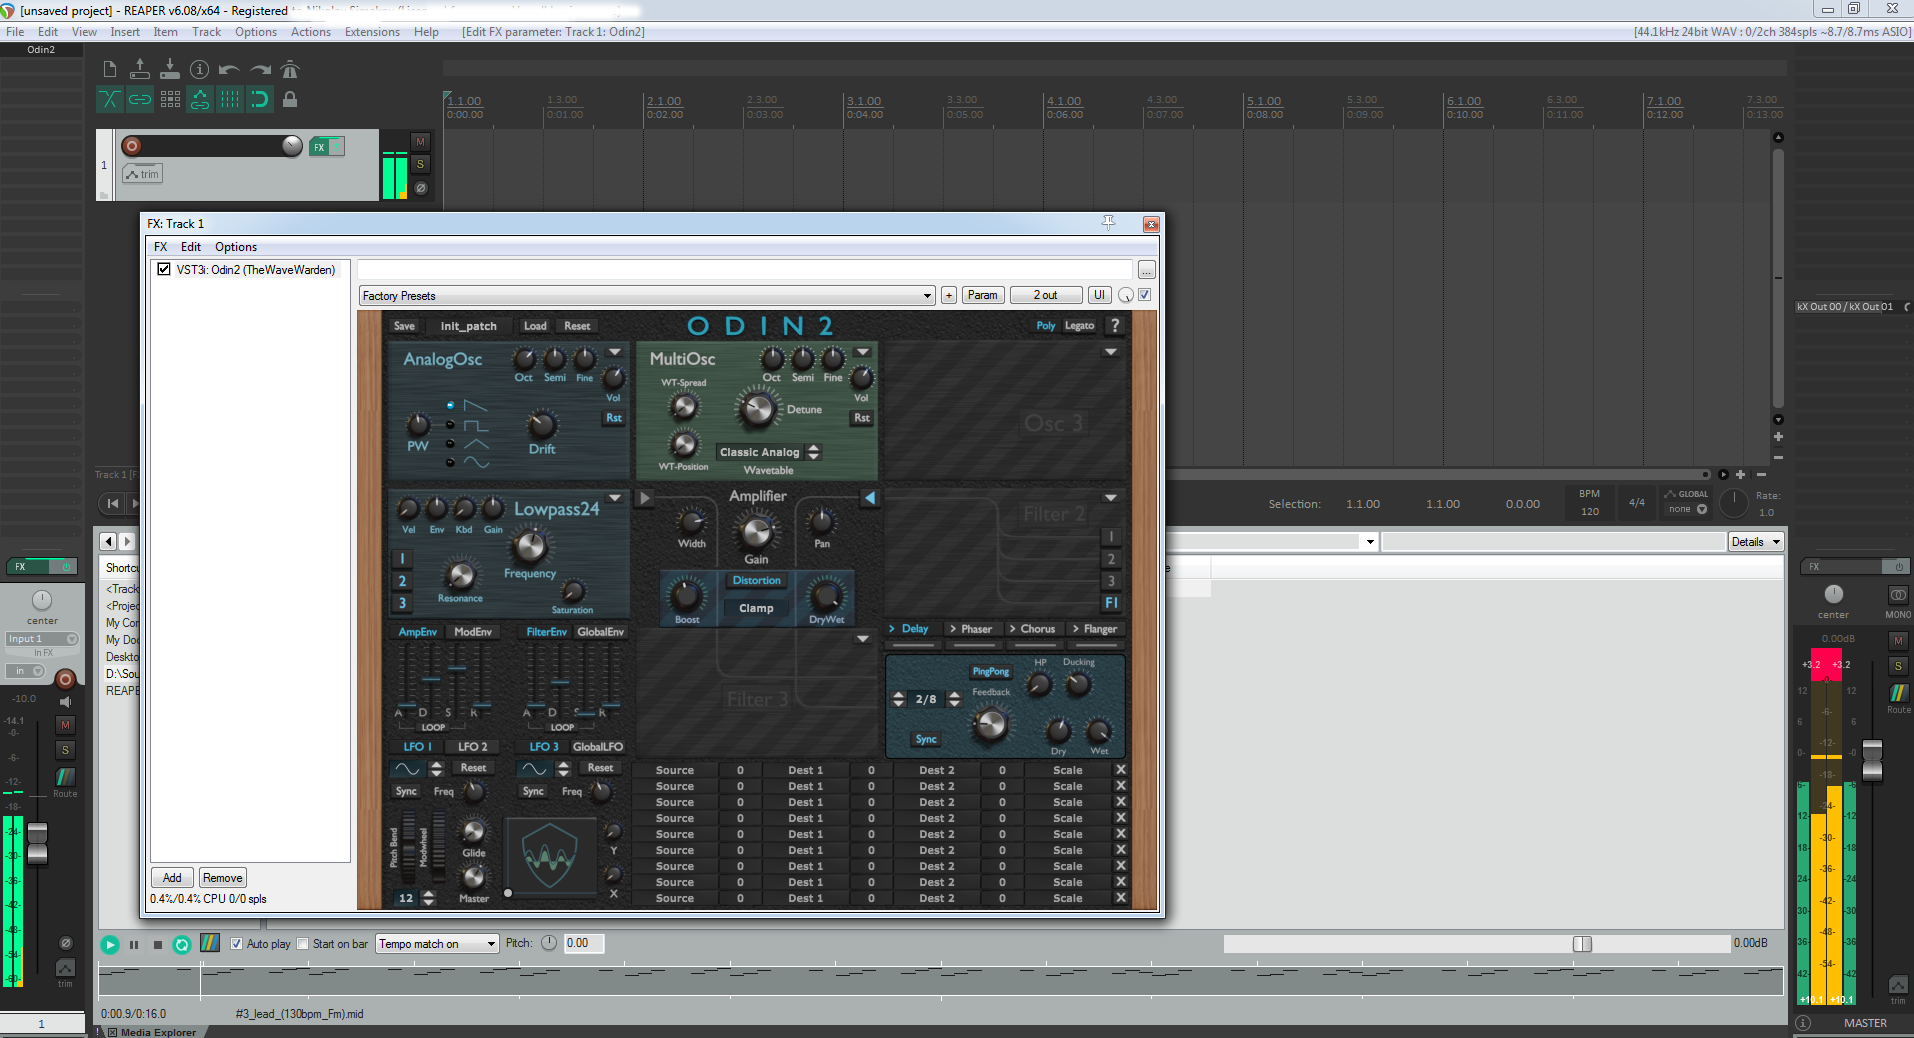Click Track 1 trim envelope button

coord(142,174)
